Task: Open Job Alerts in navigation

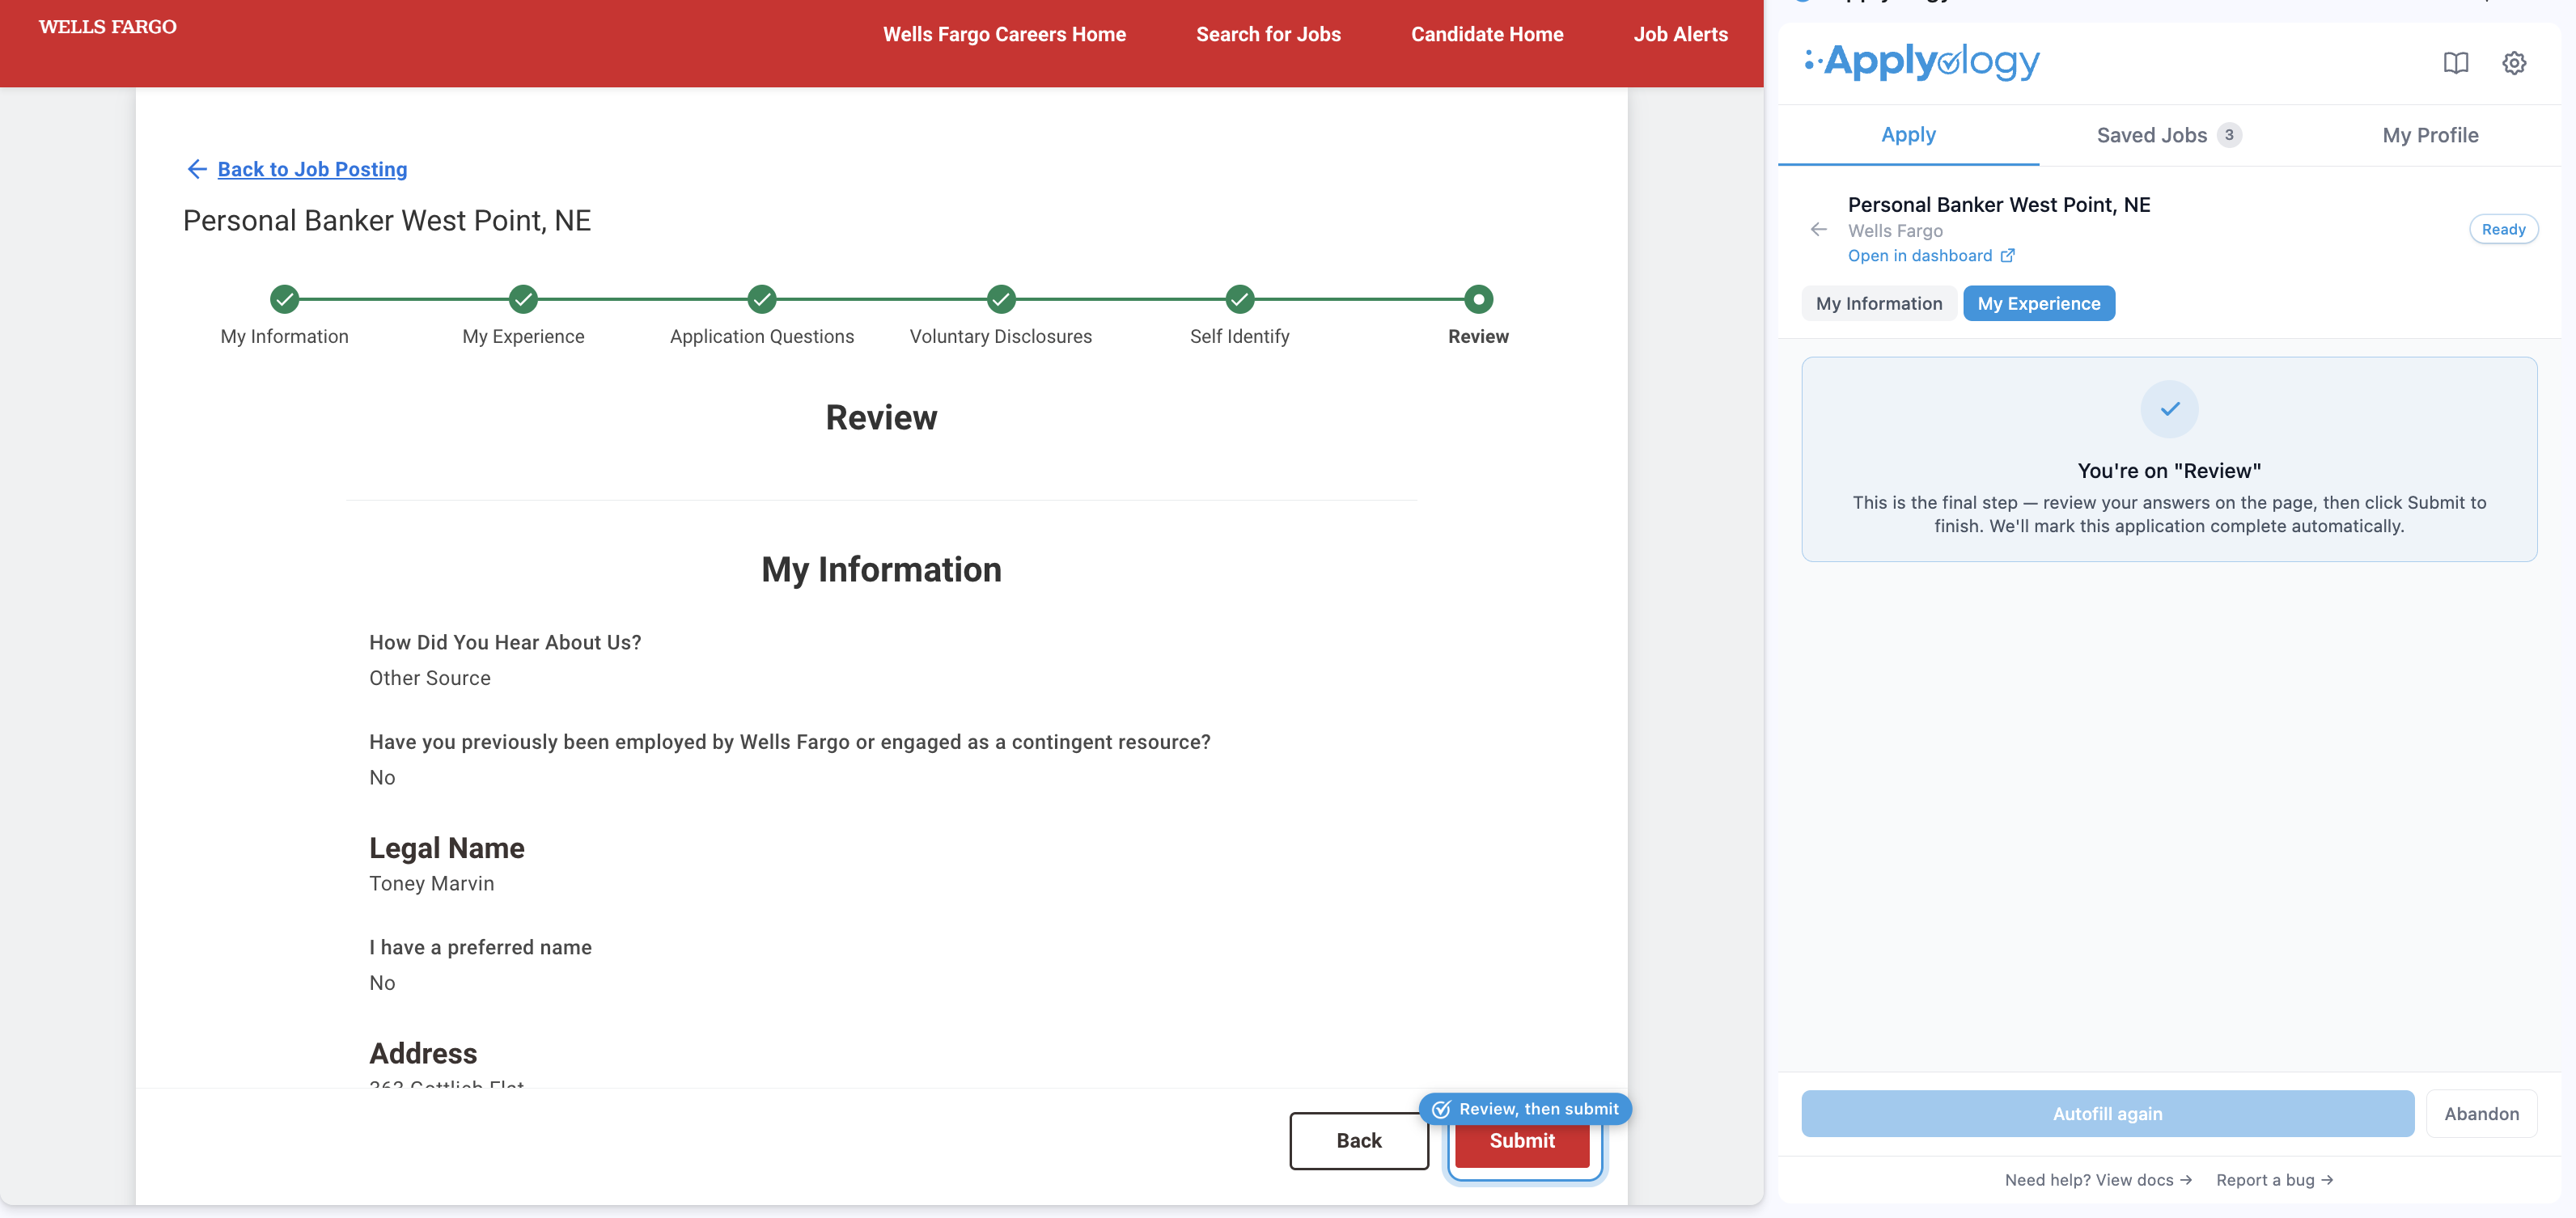Action: click(x=1680, y=34)
